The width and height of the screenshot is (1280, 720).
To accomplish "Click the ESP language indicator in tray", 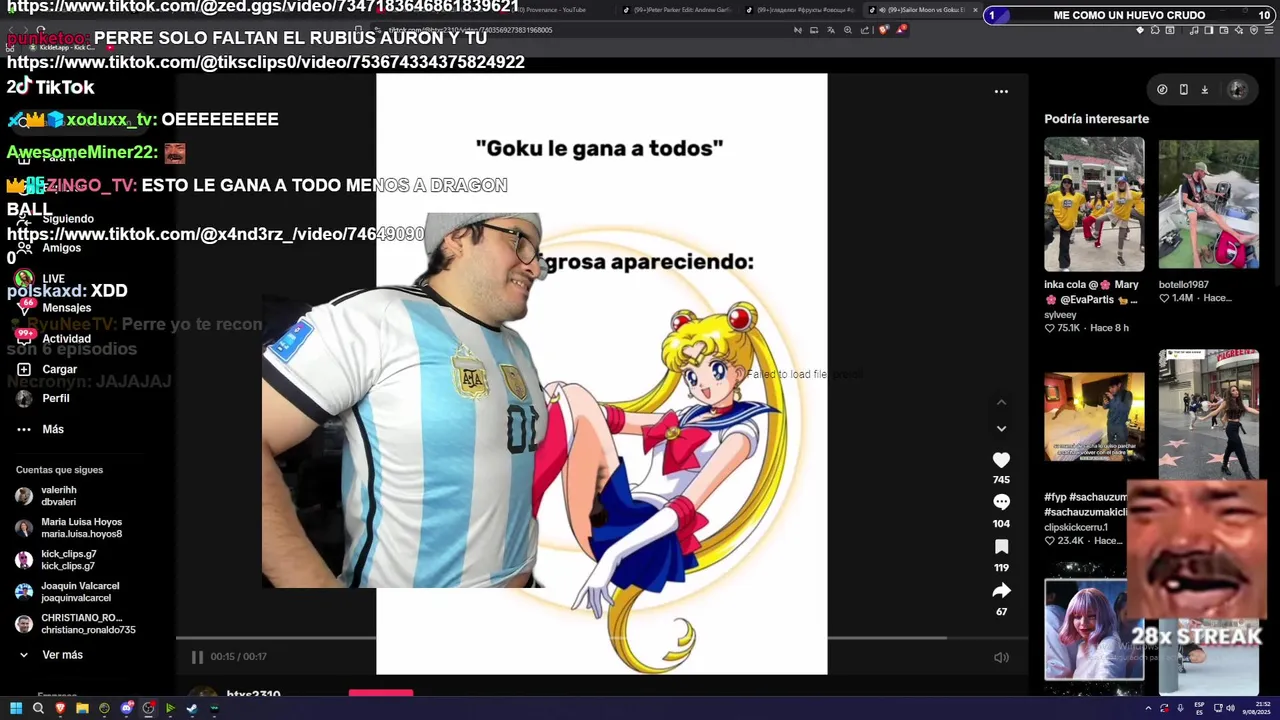I will (x=1199, y=709).
